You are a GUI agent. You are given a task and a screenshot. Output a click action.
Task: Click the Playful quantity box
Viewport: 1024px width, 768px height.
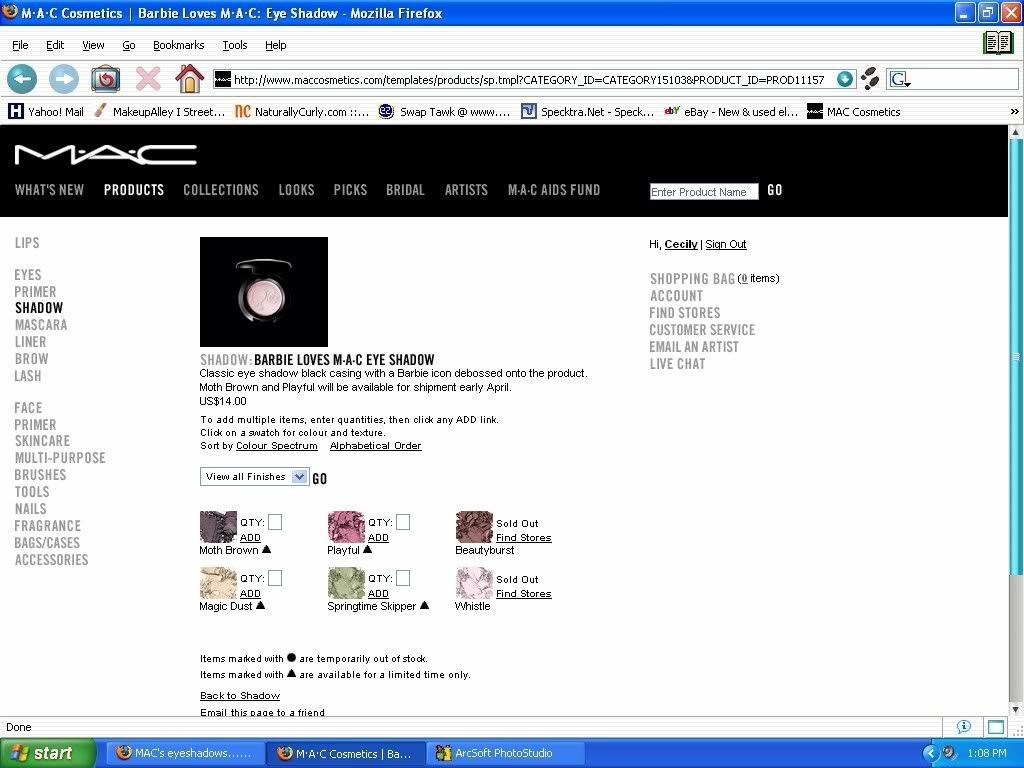[403, 522]
